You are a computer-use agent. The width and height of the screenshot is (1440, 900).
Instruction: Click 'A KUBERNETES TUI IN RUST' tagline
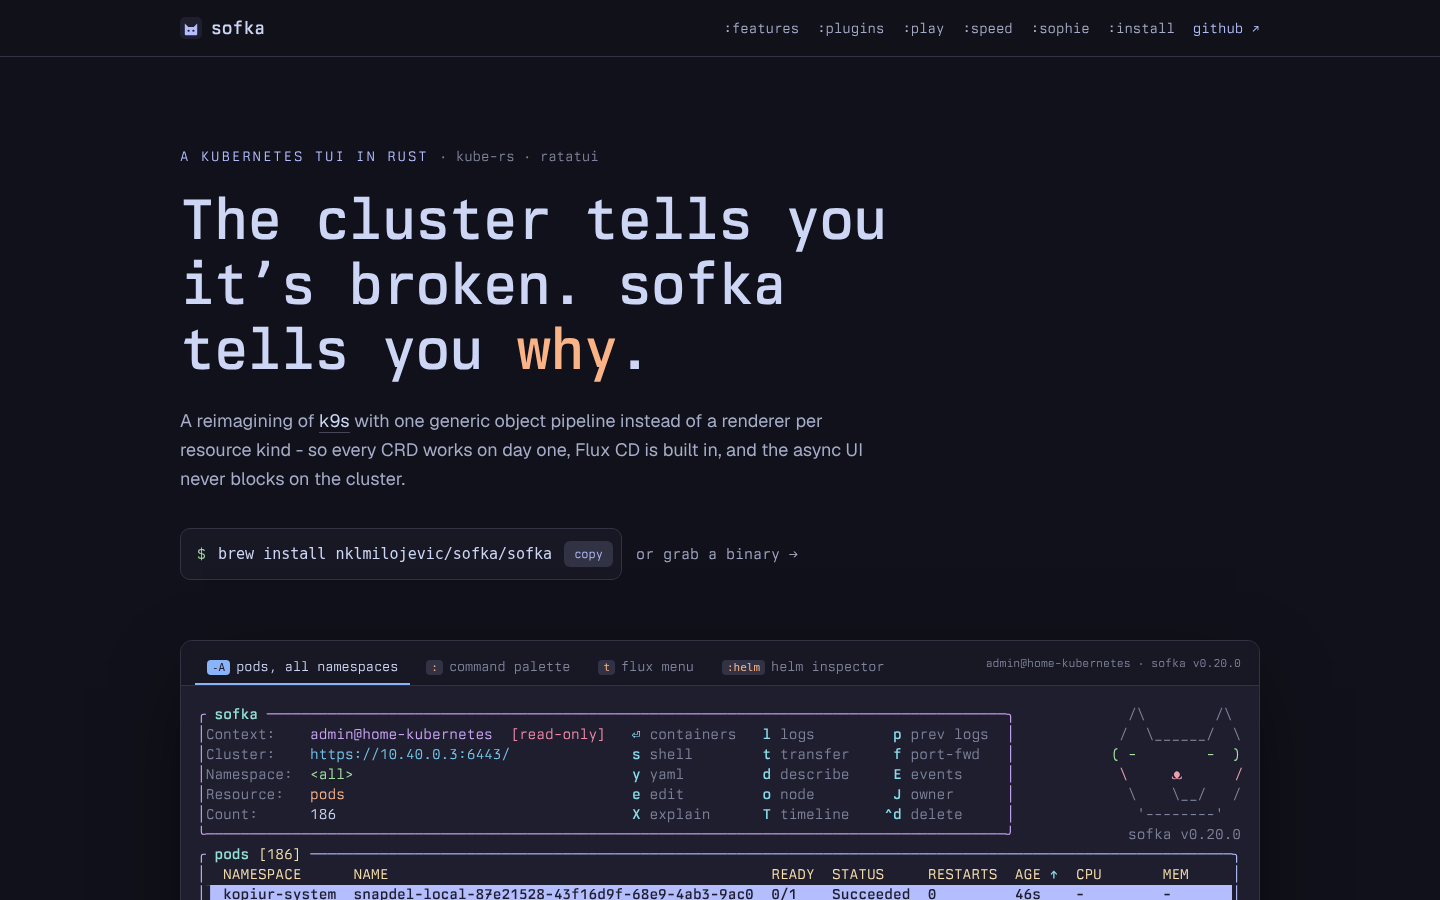pos(304,156)
